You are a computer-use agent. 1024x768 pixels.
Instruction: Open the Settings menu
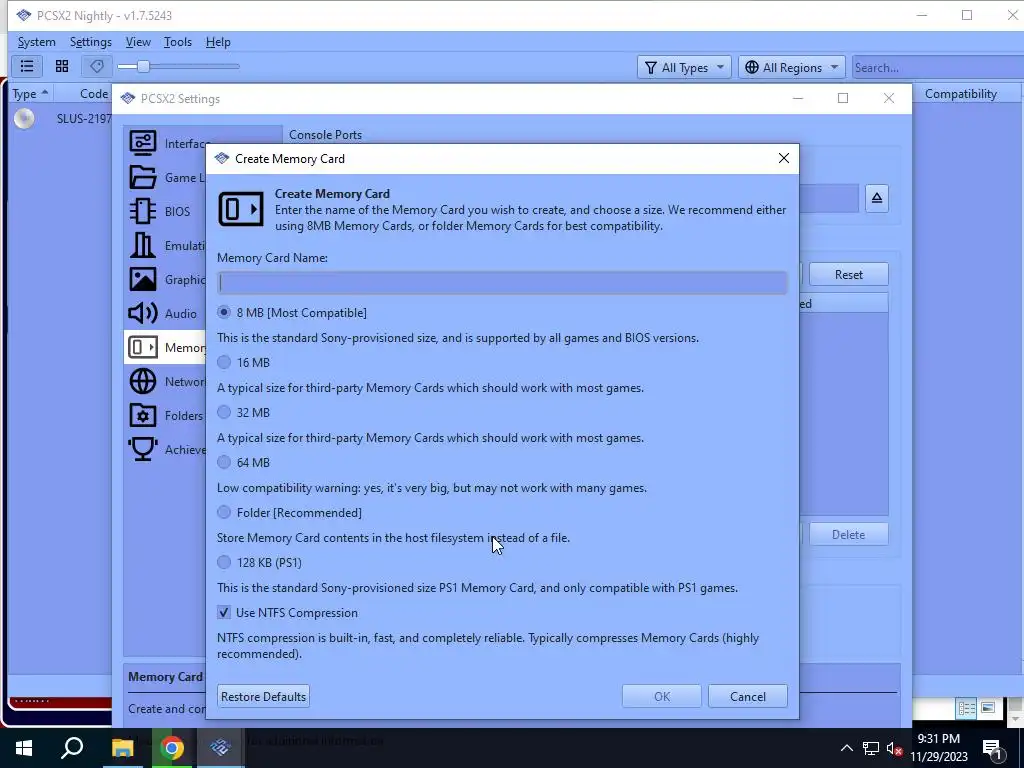click(91, 42)
